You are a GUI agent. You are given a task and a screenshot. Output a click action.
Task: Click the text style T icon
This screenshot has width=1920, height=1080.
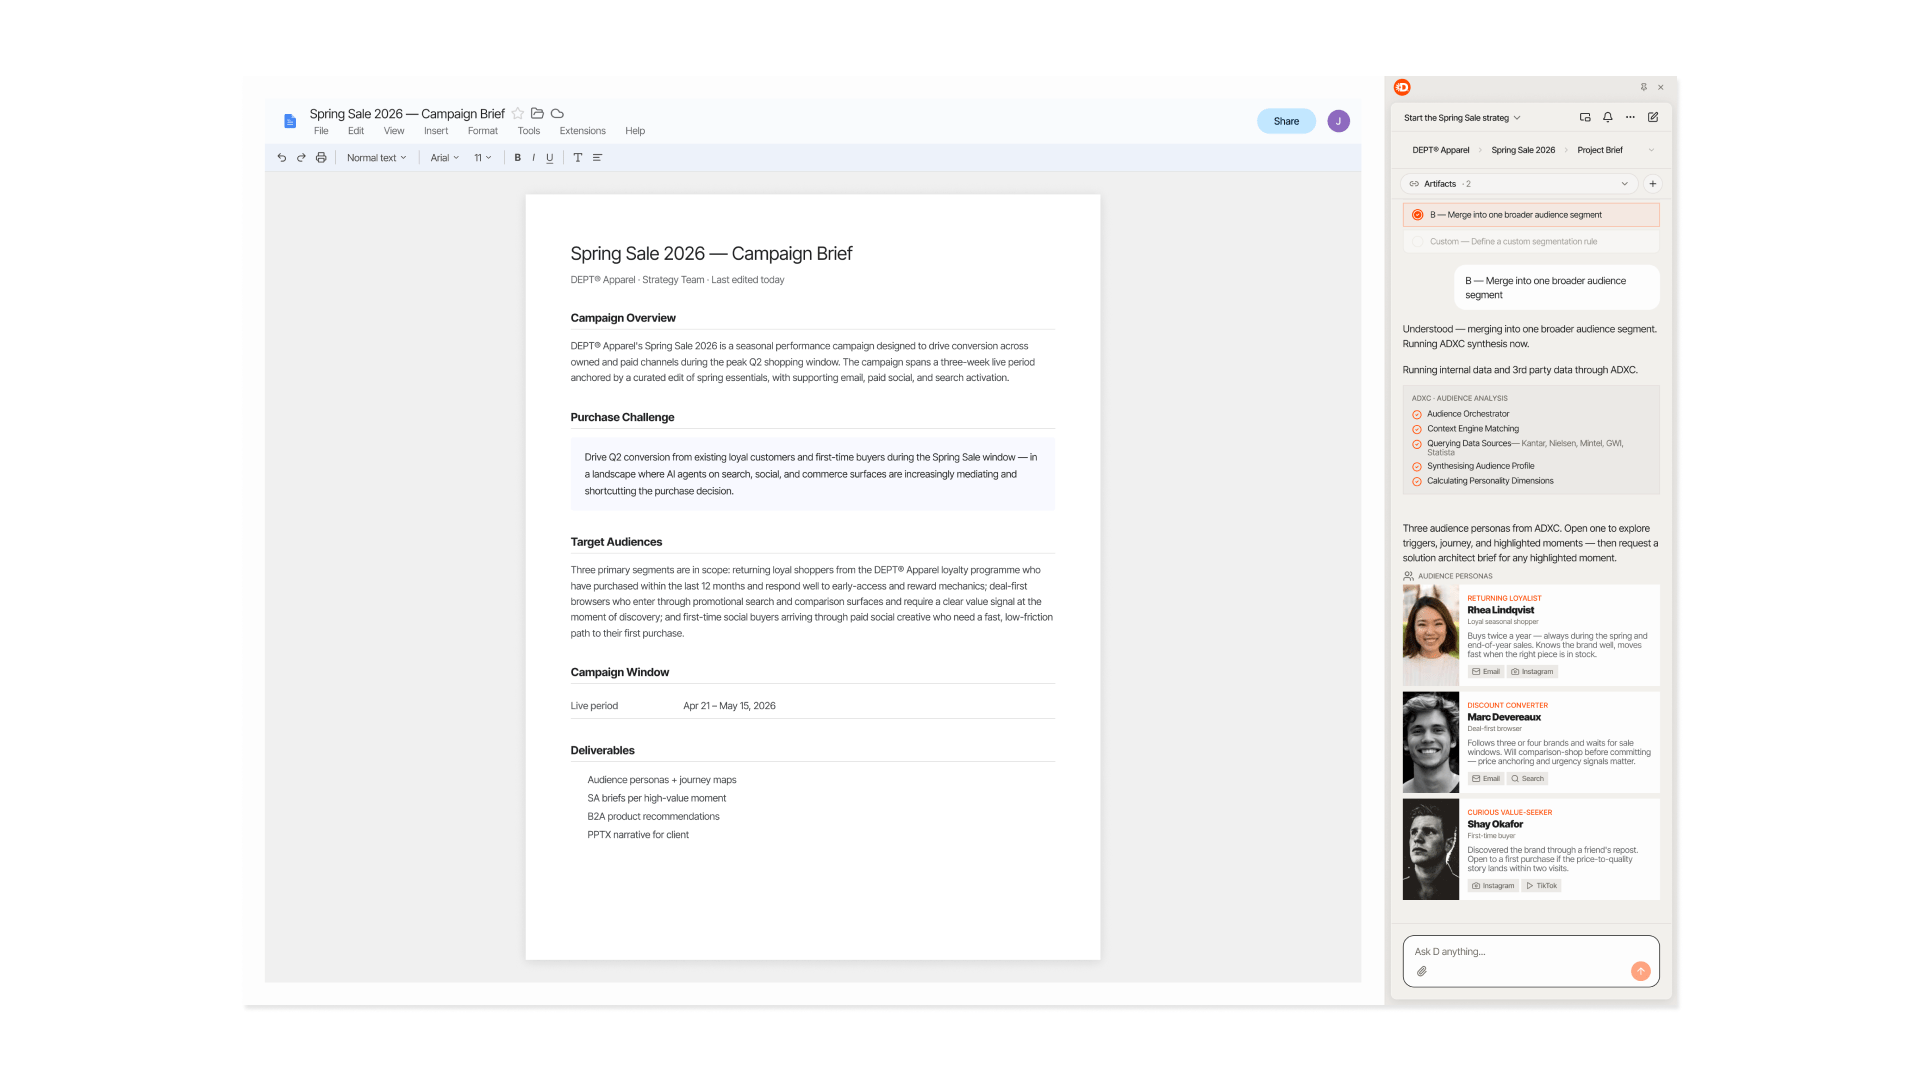(577, 158)
